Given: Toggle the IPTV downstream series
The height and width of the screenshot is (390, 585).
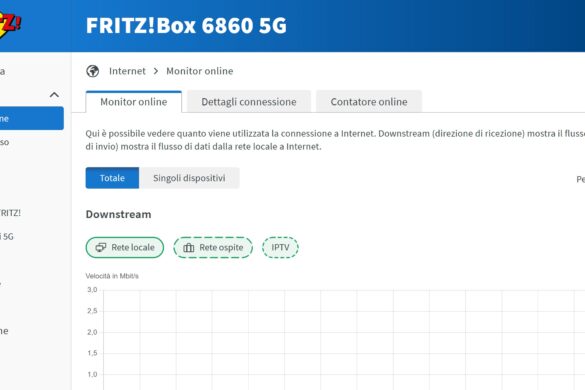Looking at the screenshot, I should pos(280,247).
